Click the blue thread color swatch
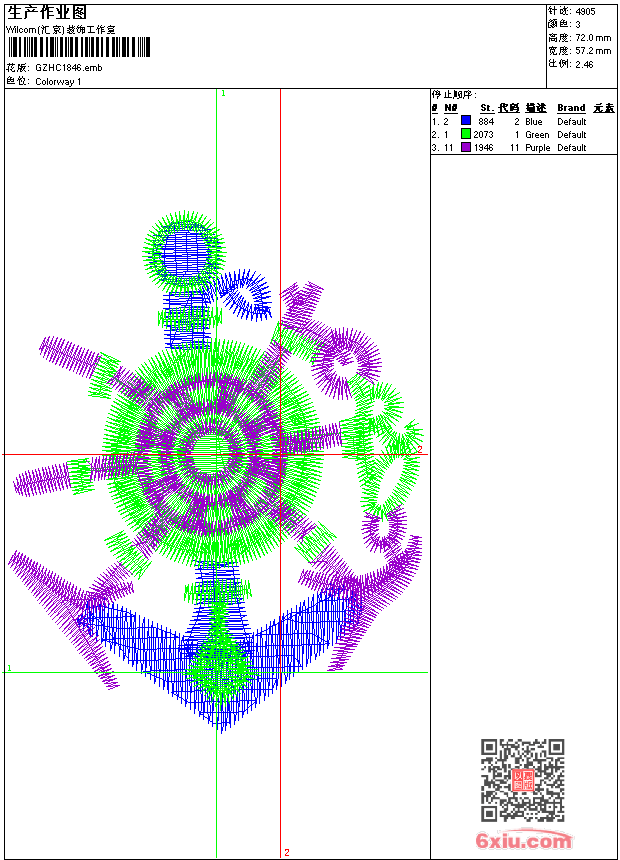 (x=466, y=121)
